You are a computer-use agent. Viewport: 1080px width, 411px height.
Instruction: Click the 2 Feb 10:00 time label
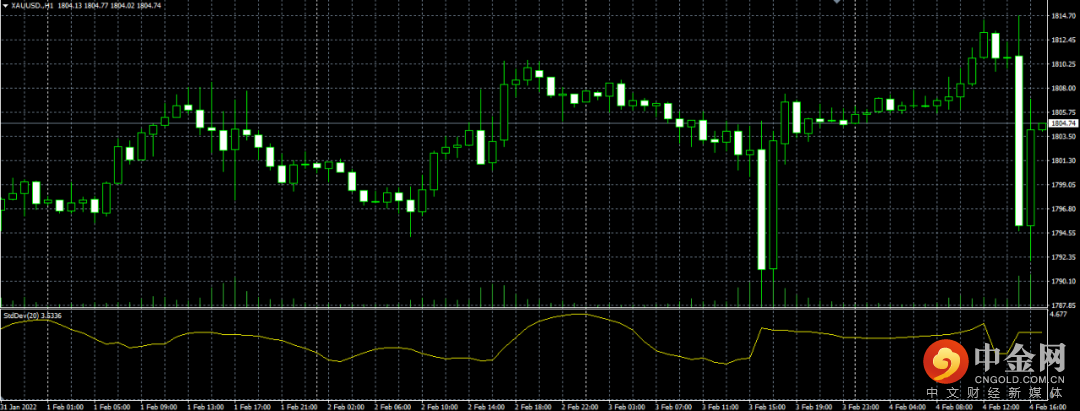pos(439,406)
